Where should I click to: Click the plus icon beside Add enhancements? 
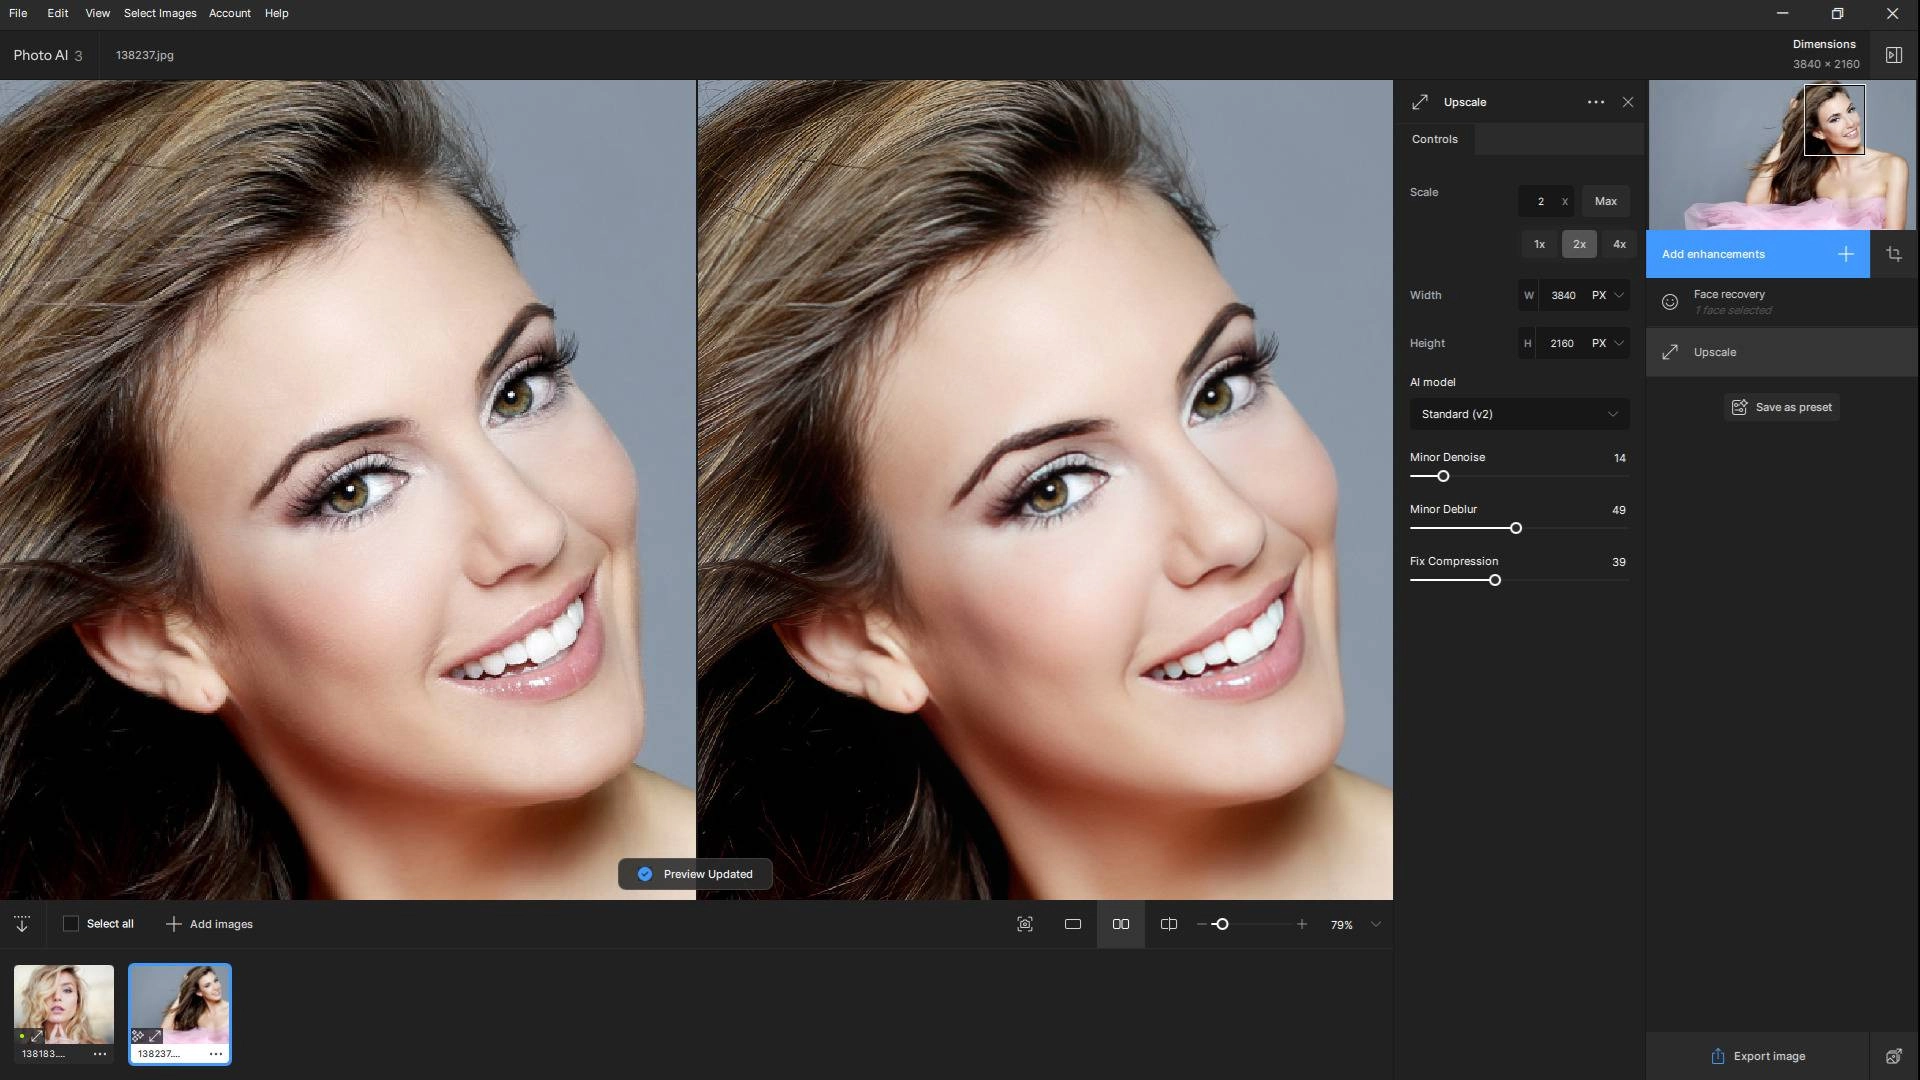(1845, 254)
